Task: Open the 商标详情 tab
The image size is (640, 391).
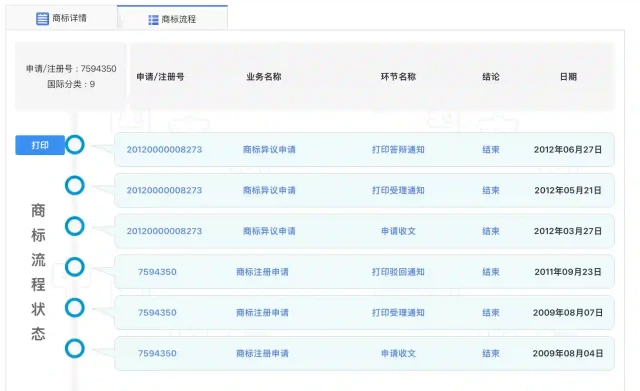Action: click(61, 18)
